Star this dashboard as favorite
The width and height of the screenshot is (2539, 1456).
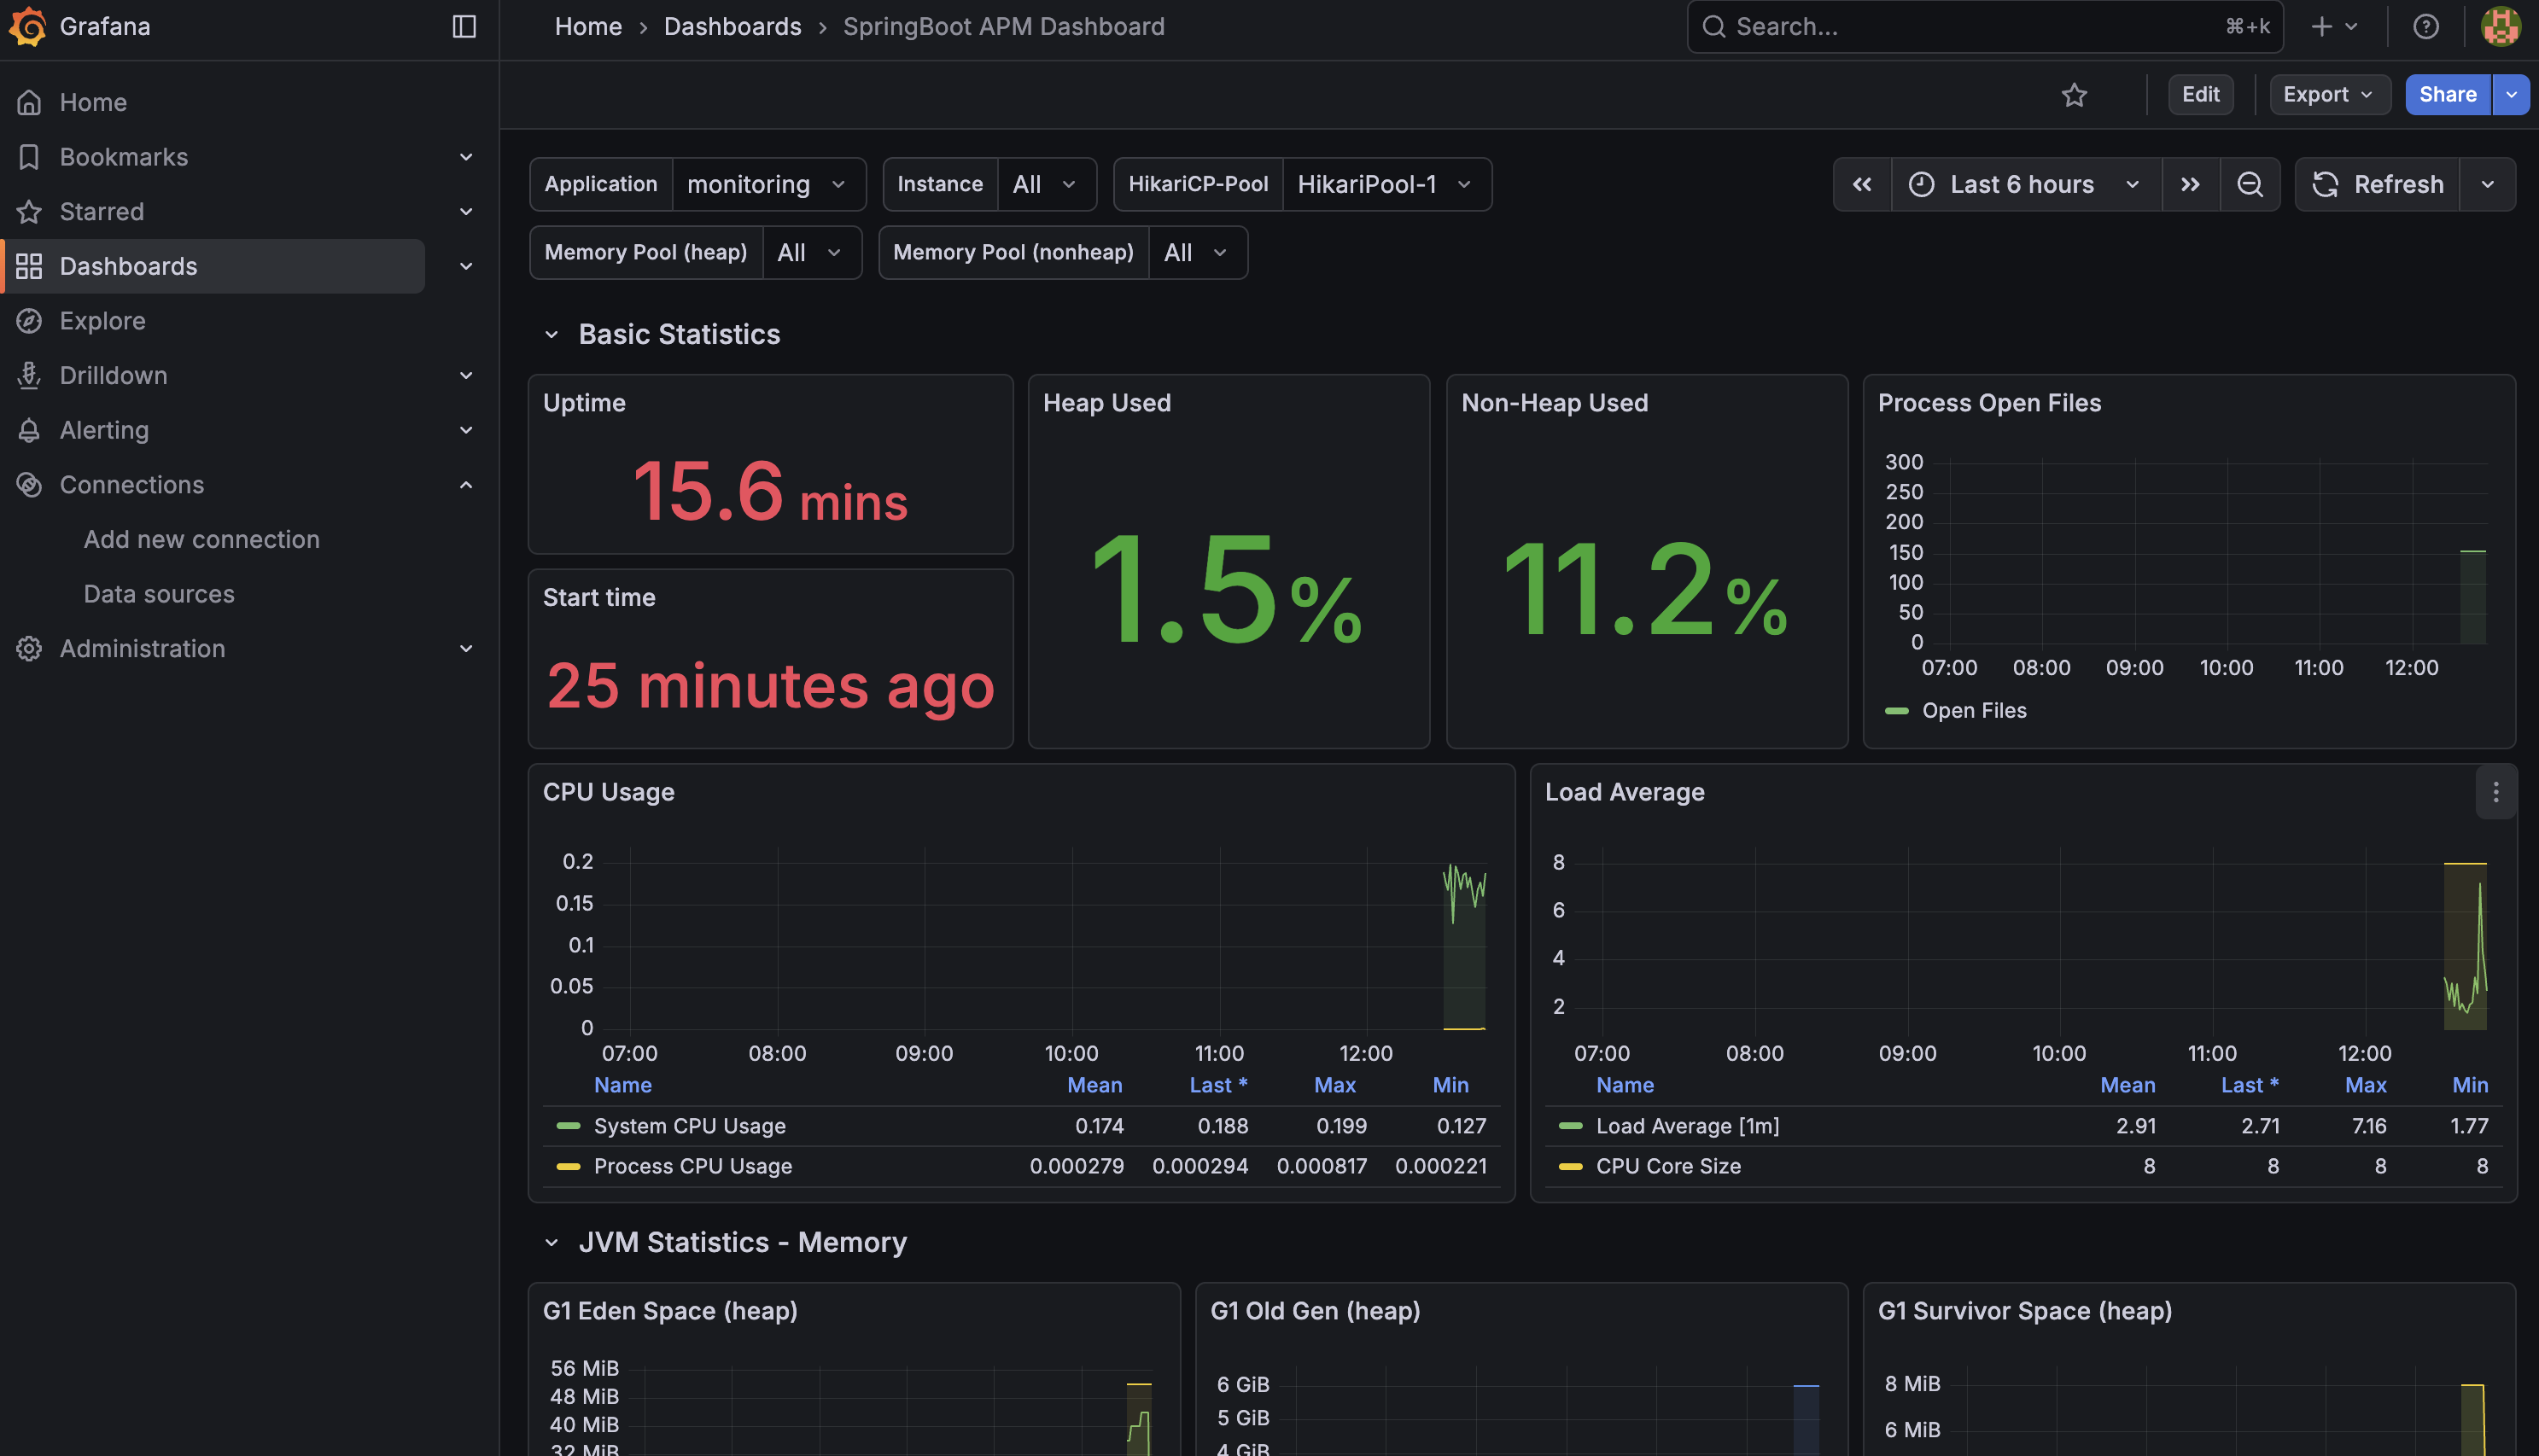click(2074, 95)
